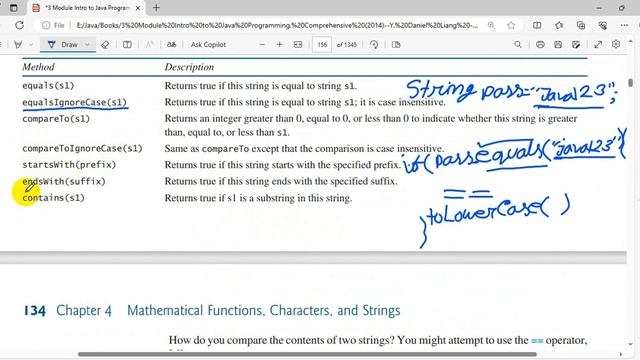Fit page to width

(298, 44)
